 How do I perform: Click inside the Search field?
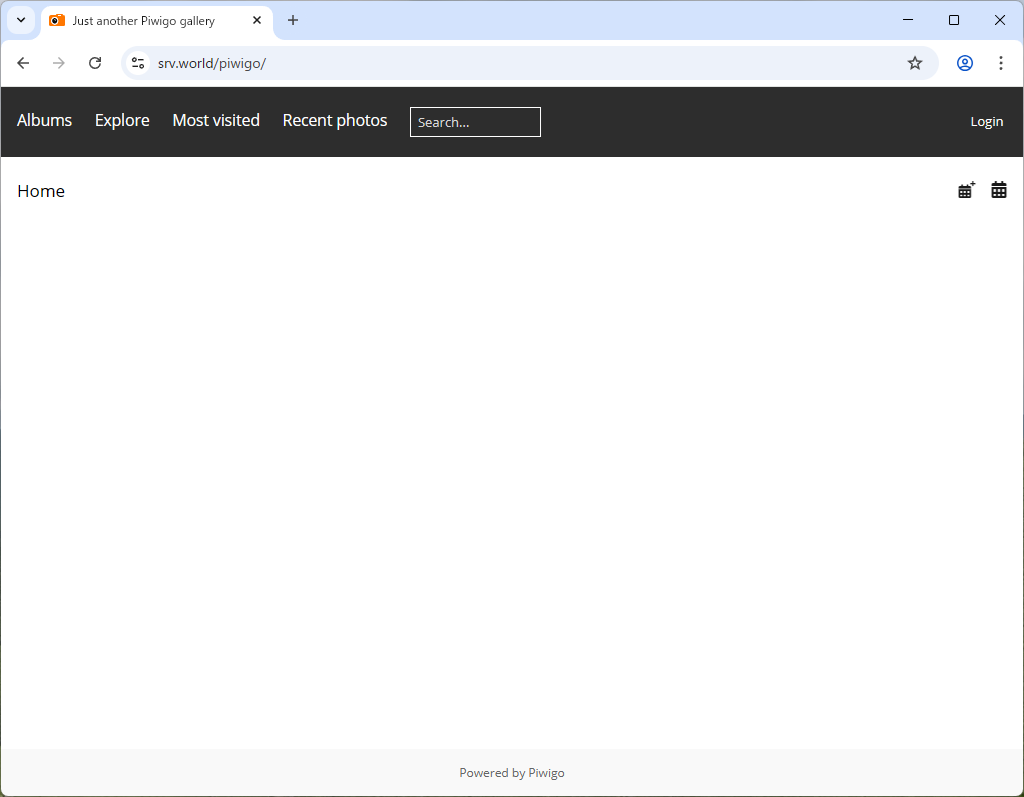click(475, 122)
